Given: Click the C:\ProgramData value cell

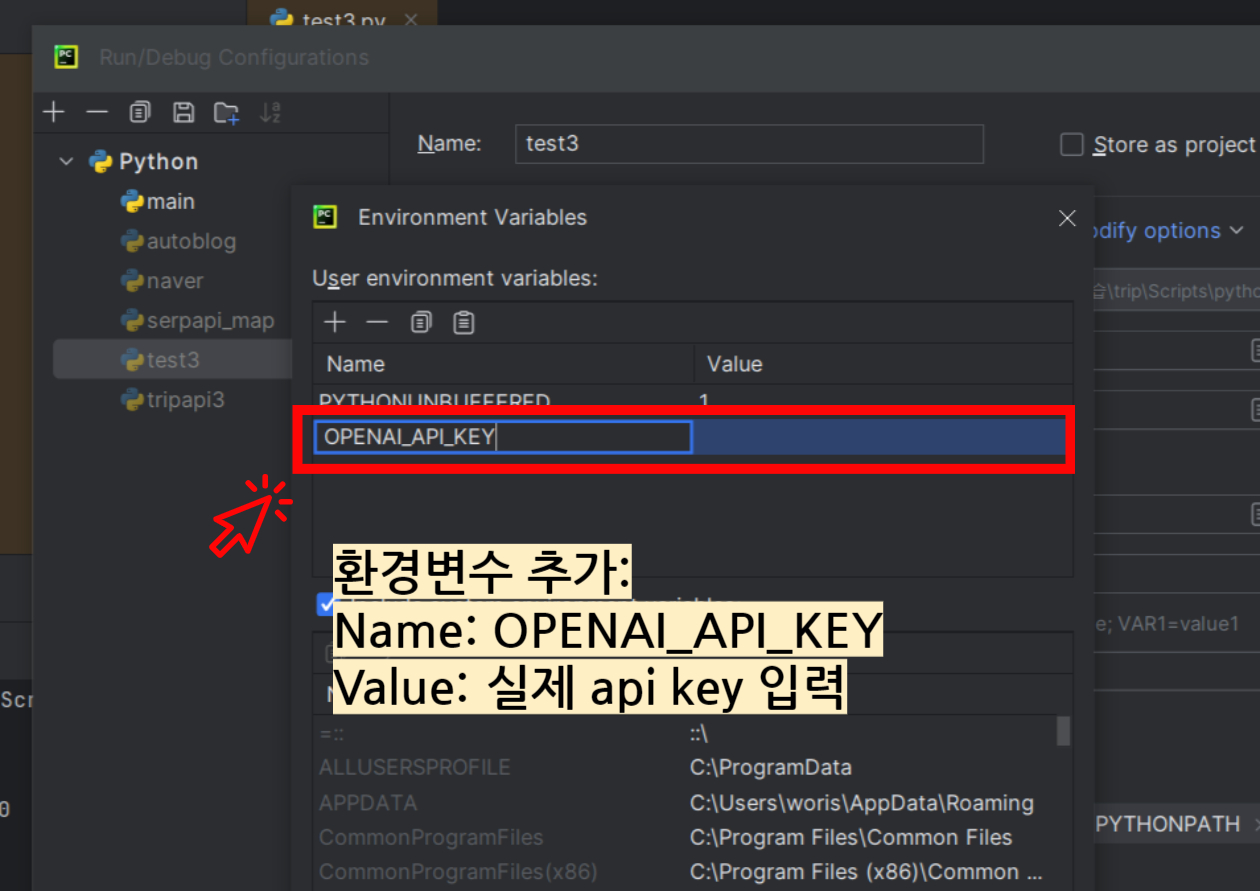Looking at the screenshot, I should coord(771,768).
